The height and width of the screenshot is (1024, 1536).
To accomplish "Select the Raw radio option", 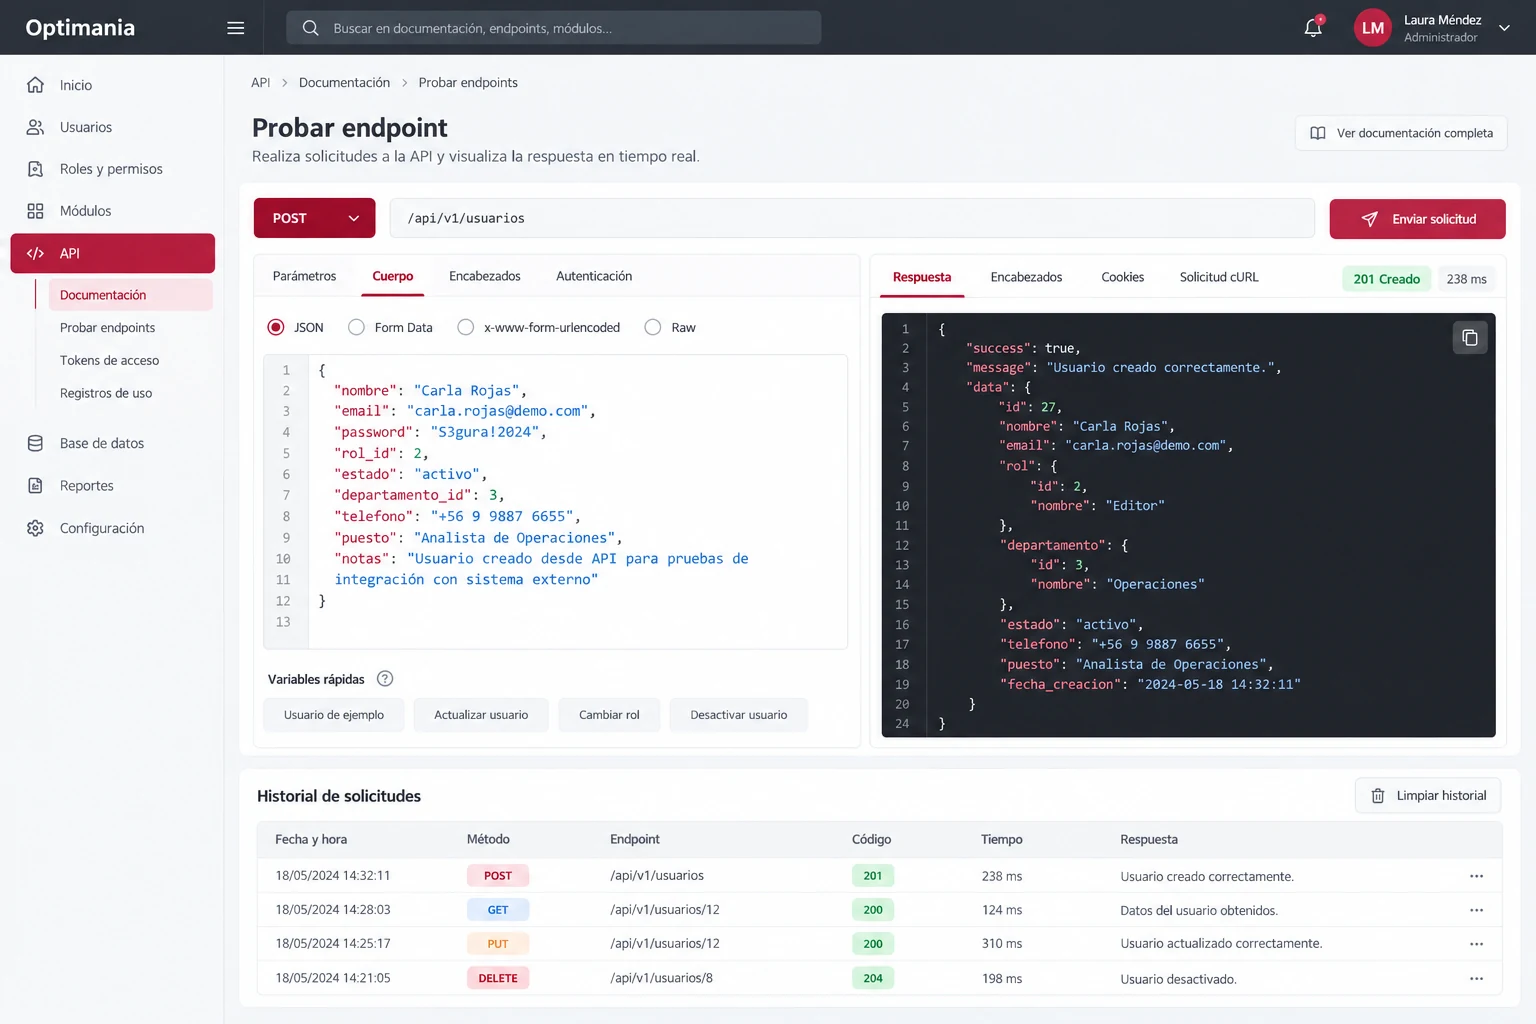I will point(653,327).
